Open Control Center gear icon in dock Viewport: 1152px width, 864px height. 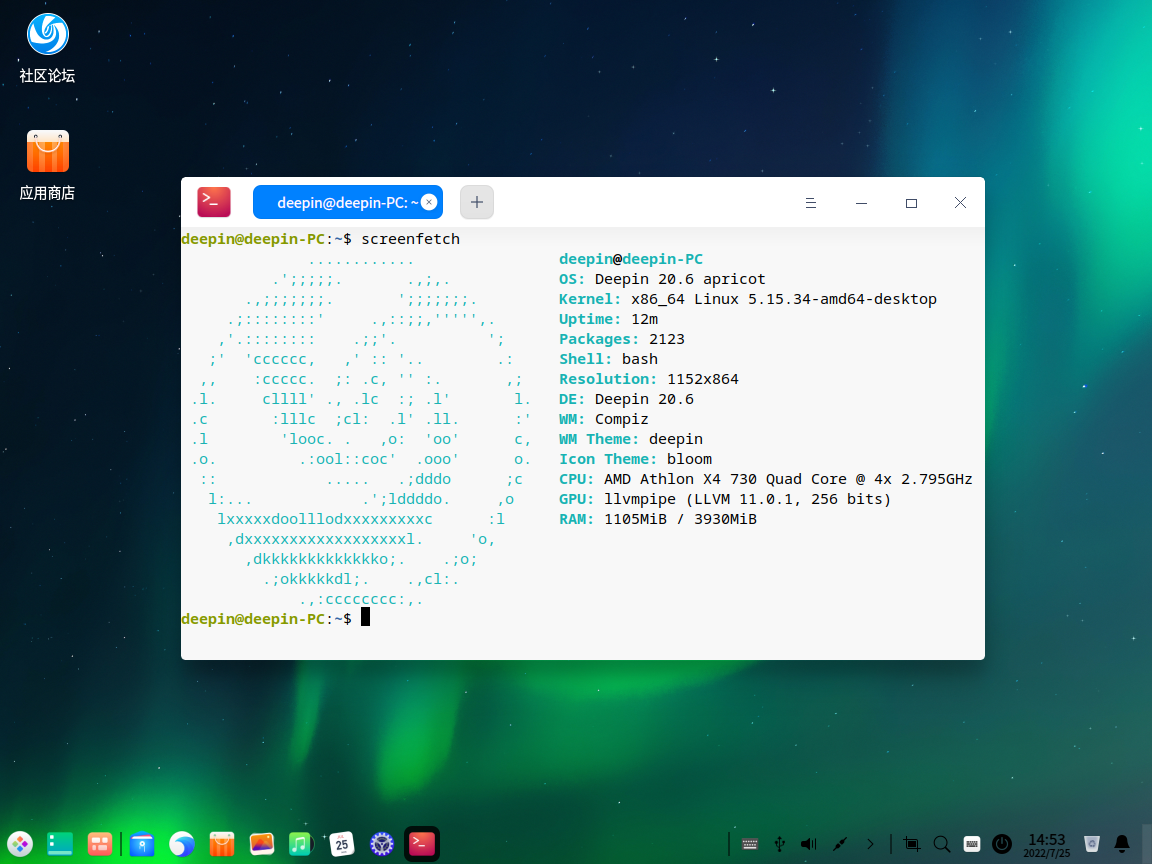(381, 844)
